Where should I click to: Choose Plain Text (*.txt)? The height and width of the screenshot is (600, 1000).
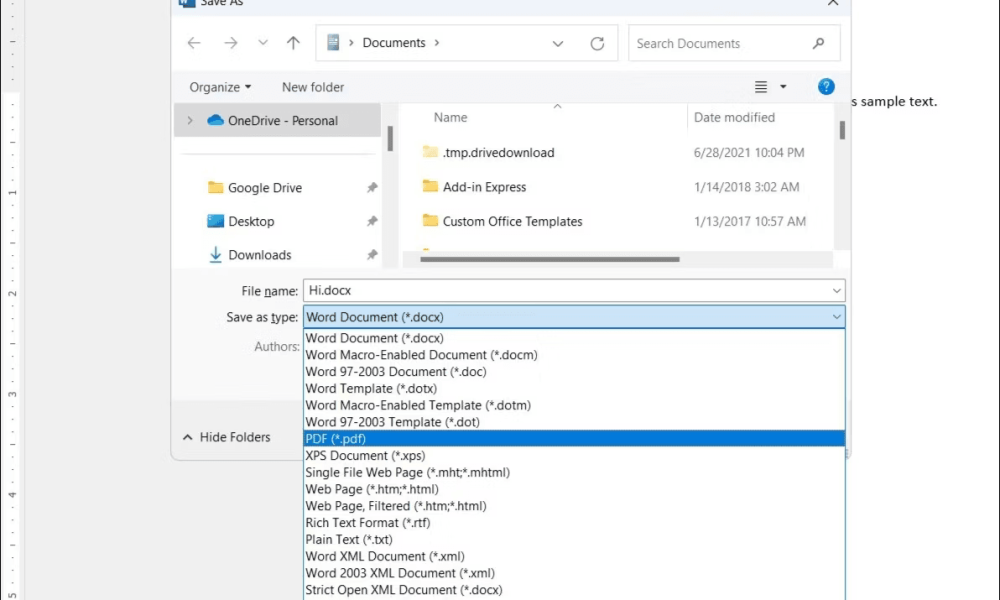(x=574, y=539)
